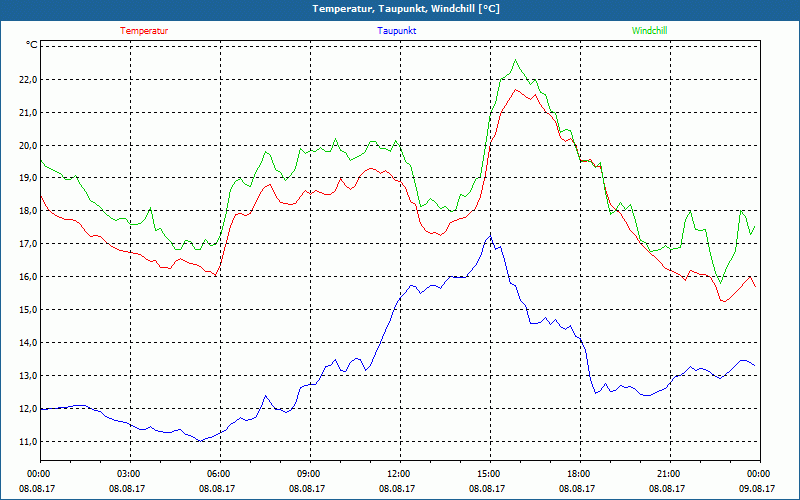800x500 pixels.
Task: Click the chart title 'Temperatur, Taupunkt, Windchill [°C]'
Action: pyautogui.click(x=400, y=9)
